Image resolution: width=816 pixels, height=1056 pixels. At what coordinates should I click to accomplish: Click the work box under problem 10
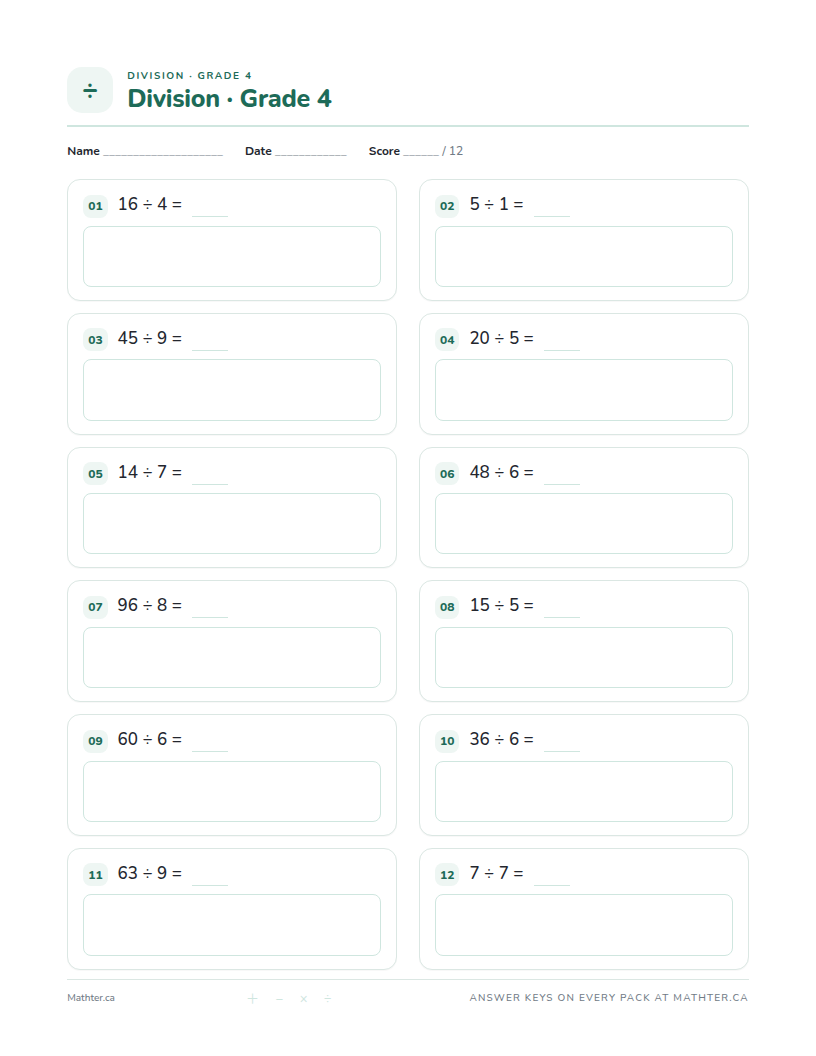click(x=584, y=791)
